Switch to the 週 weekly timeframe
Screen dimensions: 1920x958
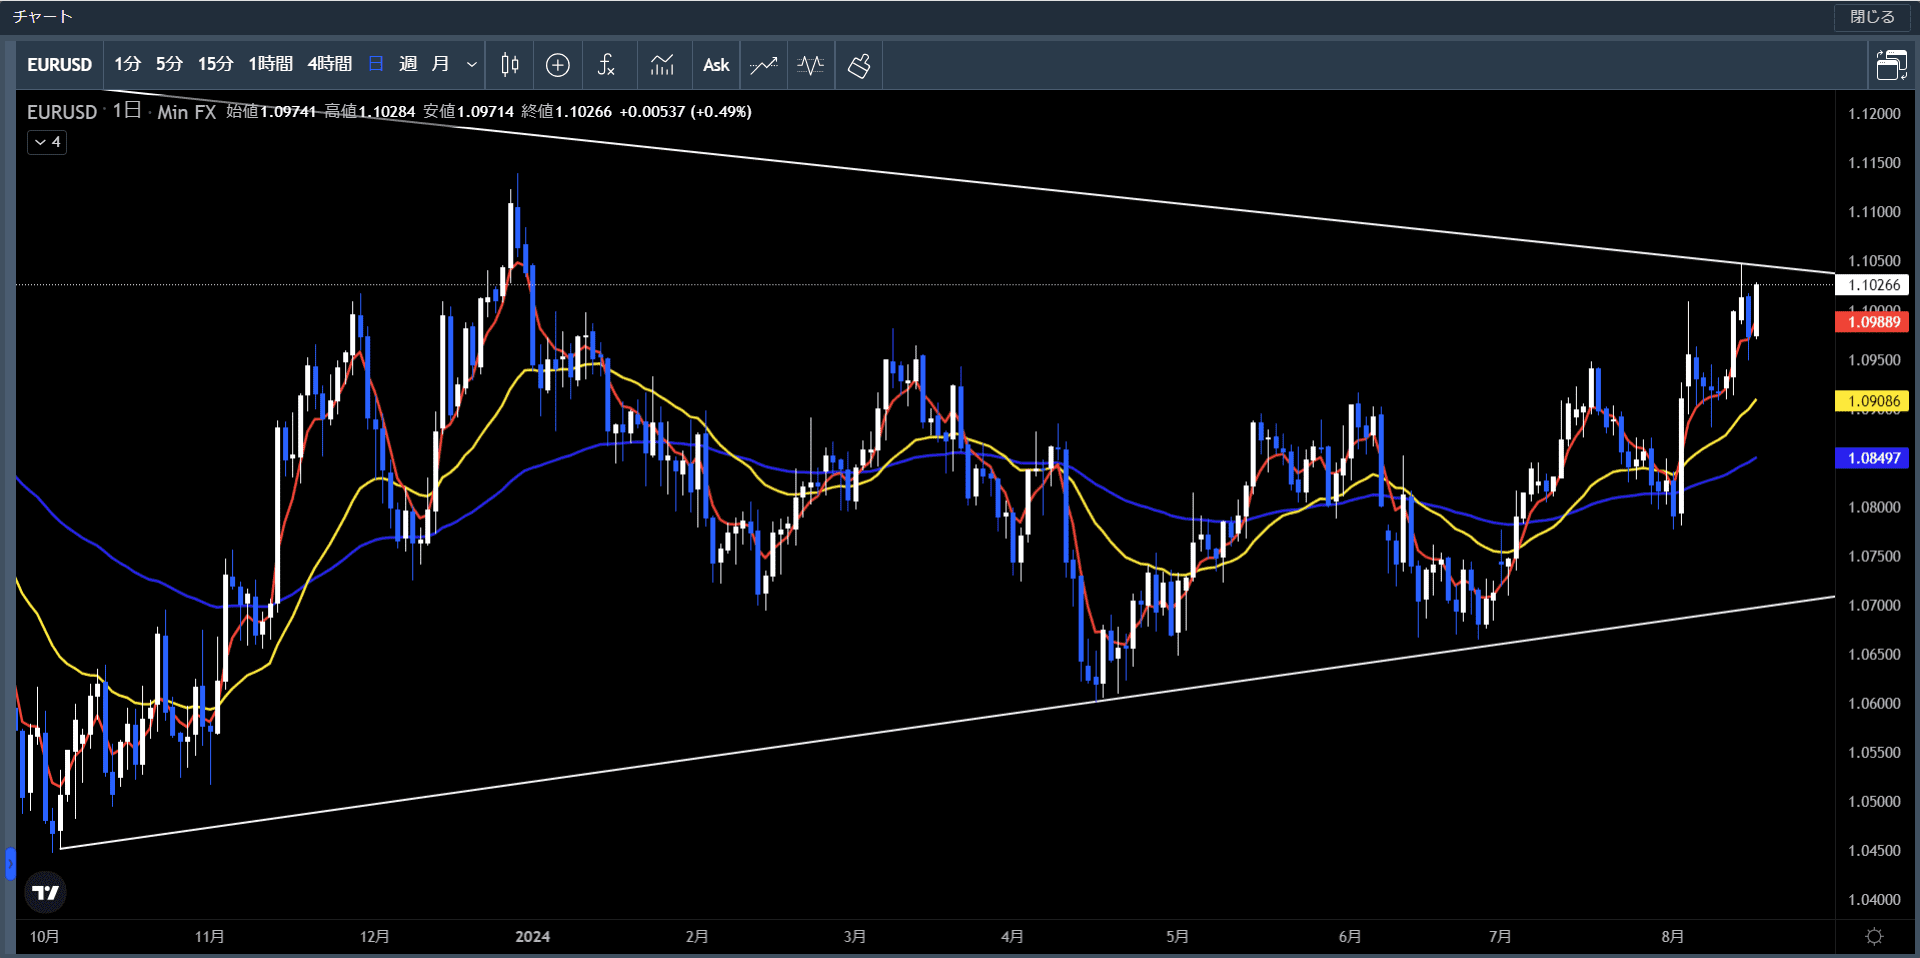tap(408, 65)
